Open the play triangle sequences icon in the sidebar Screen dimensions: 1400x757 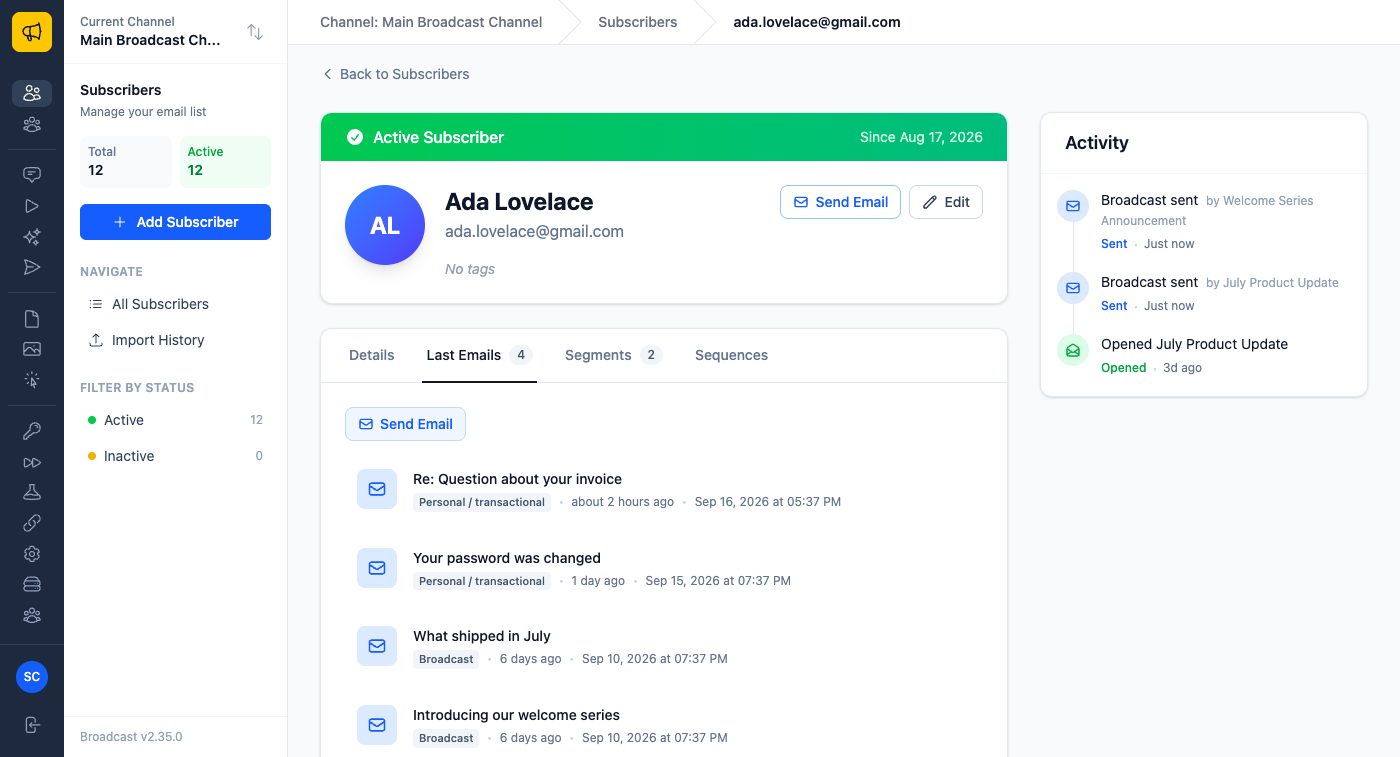[32, 206]
